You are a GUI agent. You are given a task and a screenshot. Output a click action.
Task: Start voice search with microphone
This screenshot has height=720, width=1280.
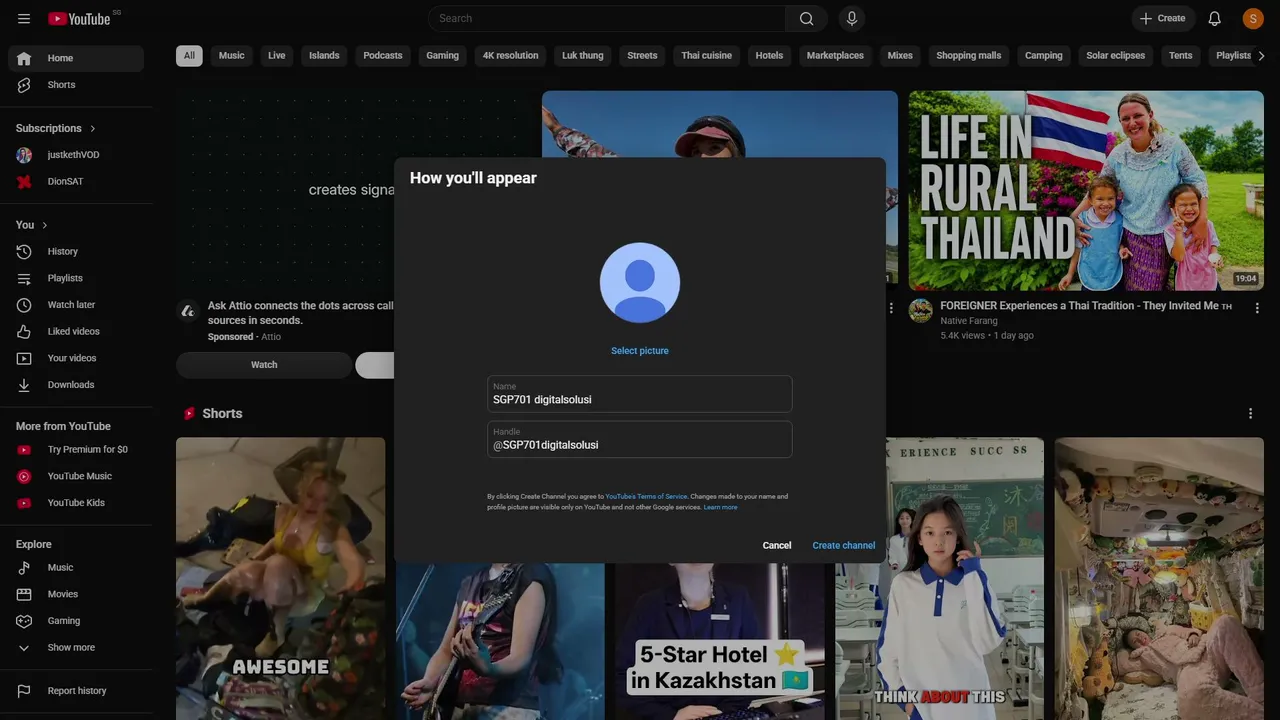852,18
